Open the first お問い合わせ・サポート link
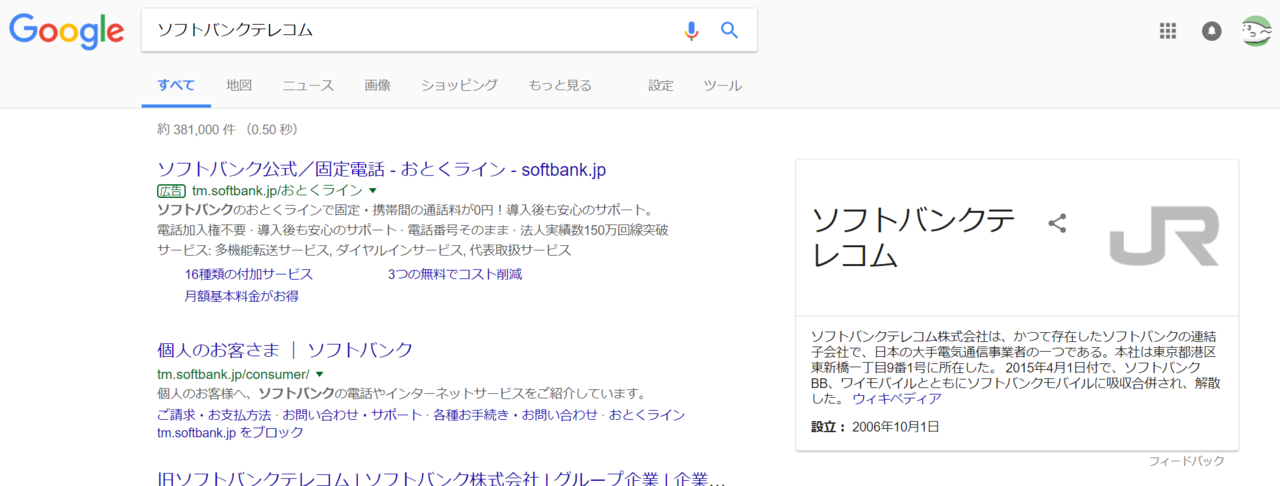The image size is (1280, 486). (352, 415)
